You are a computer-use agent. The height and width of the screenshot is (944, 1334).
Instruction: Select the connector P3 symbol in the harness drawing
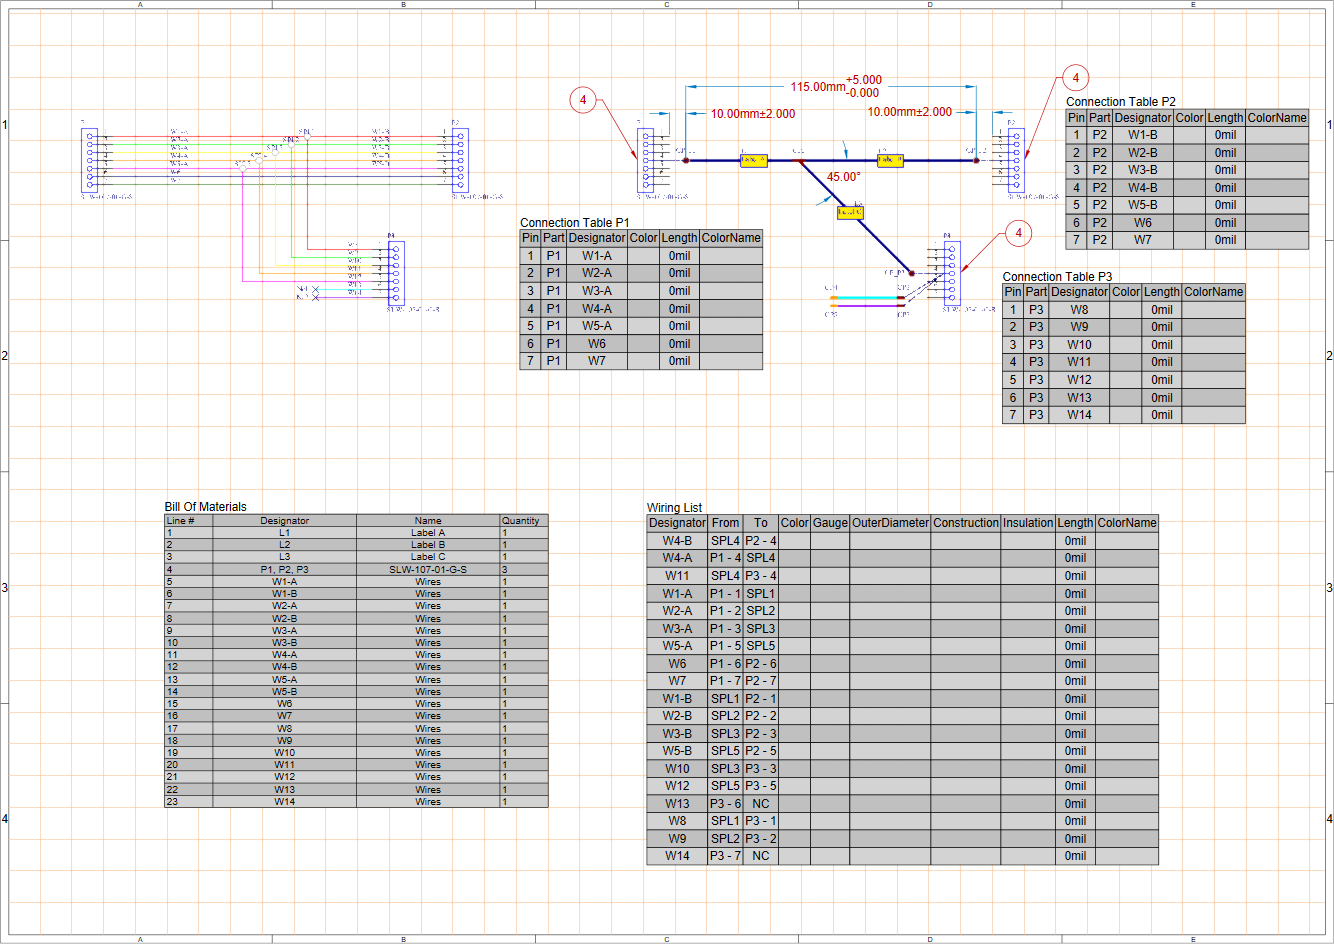coord(950,273)
